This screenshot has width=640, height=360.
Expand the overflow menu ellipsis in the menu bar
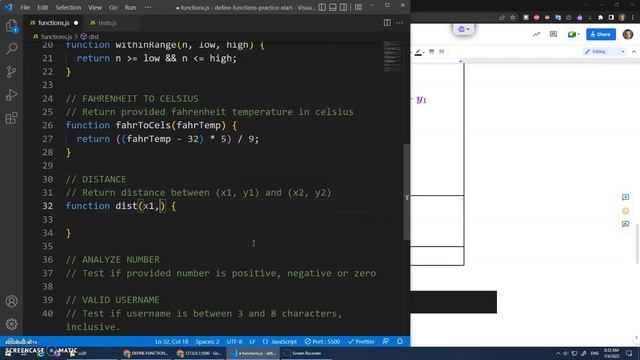click(x=148, y=7)
